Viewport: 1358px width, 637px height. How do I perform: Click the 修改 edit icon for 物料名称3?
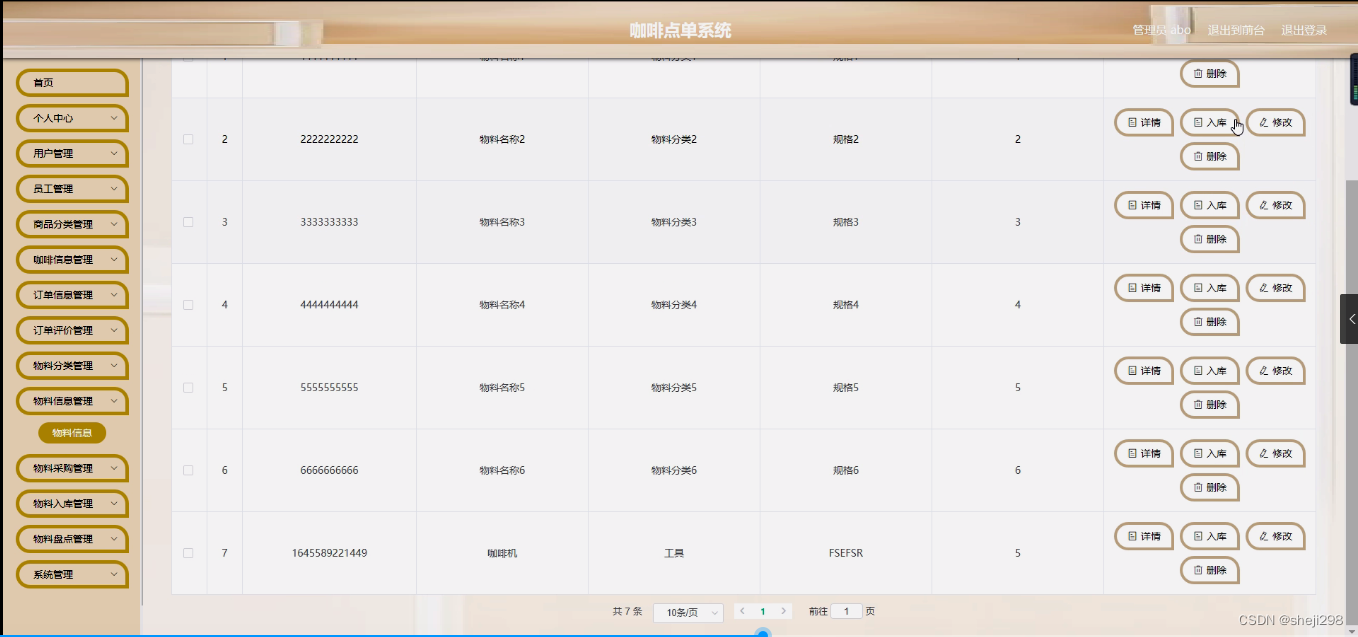tap(1275, 205)
